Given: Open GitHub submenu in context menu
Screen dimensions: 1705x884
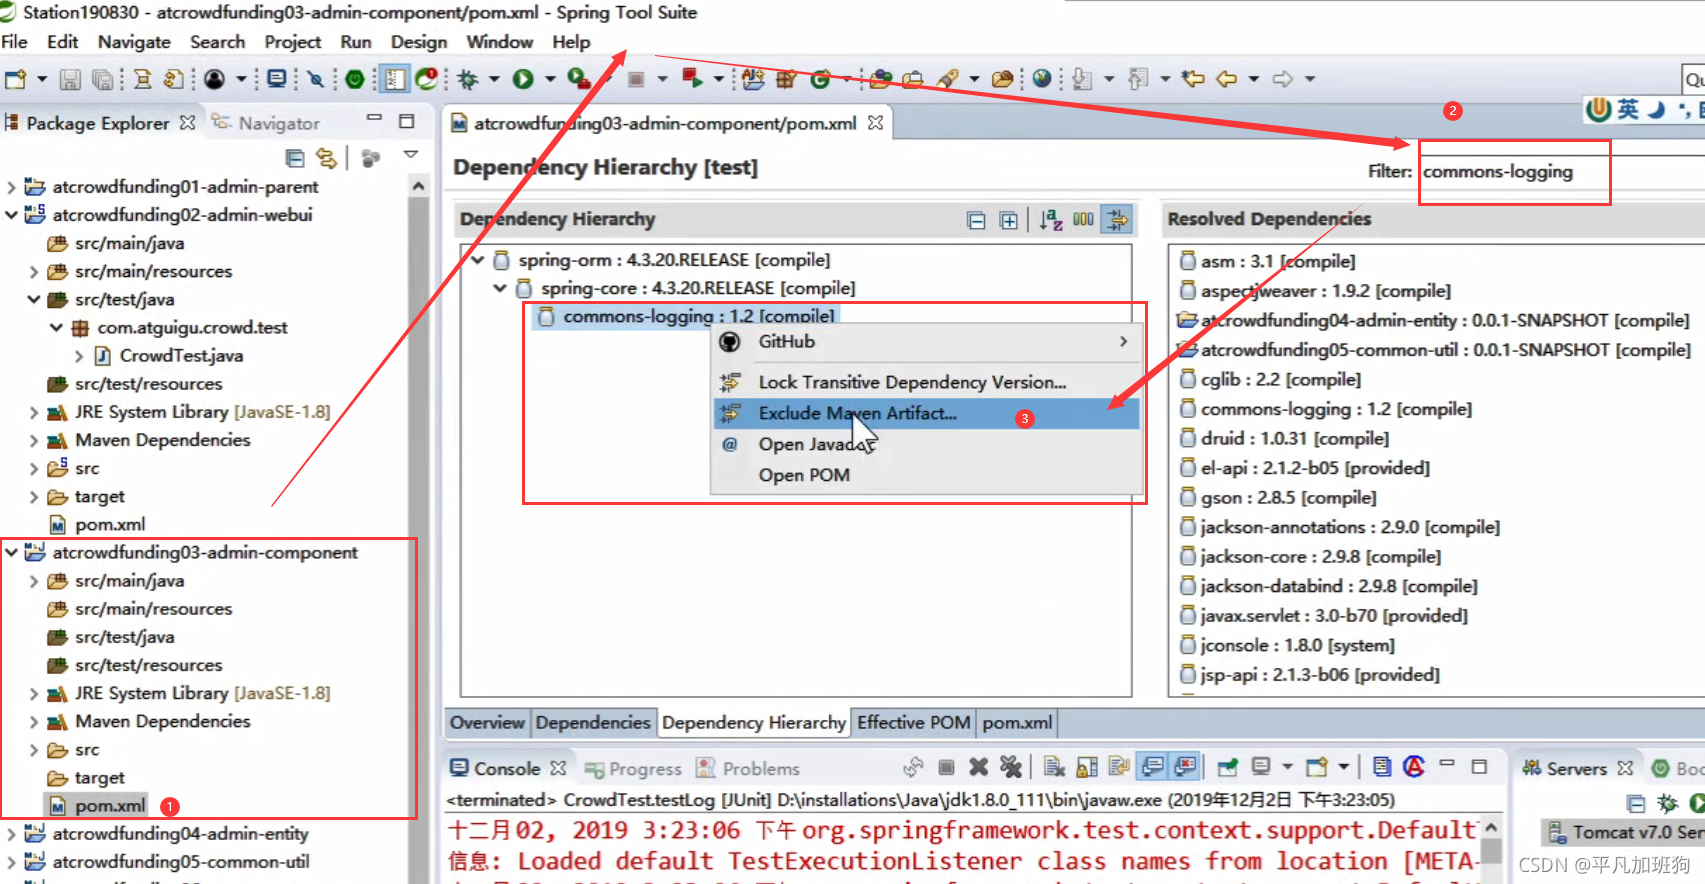Looking at the screenshot, I should [926, 342].
